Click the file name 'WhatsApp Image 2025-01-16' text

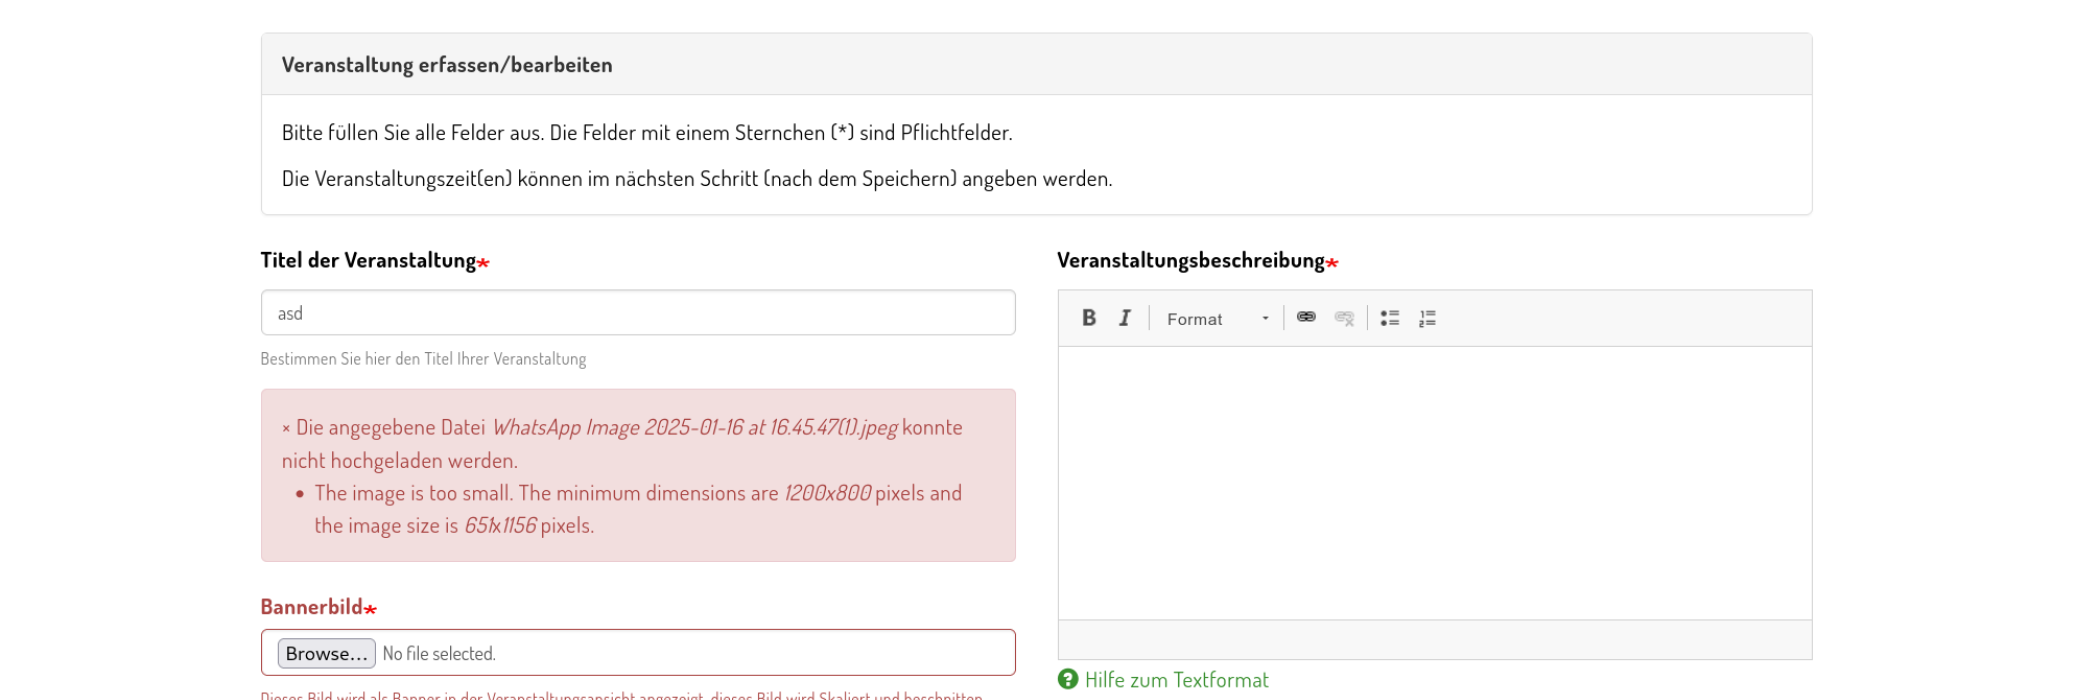695,427
